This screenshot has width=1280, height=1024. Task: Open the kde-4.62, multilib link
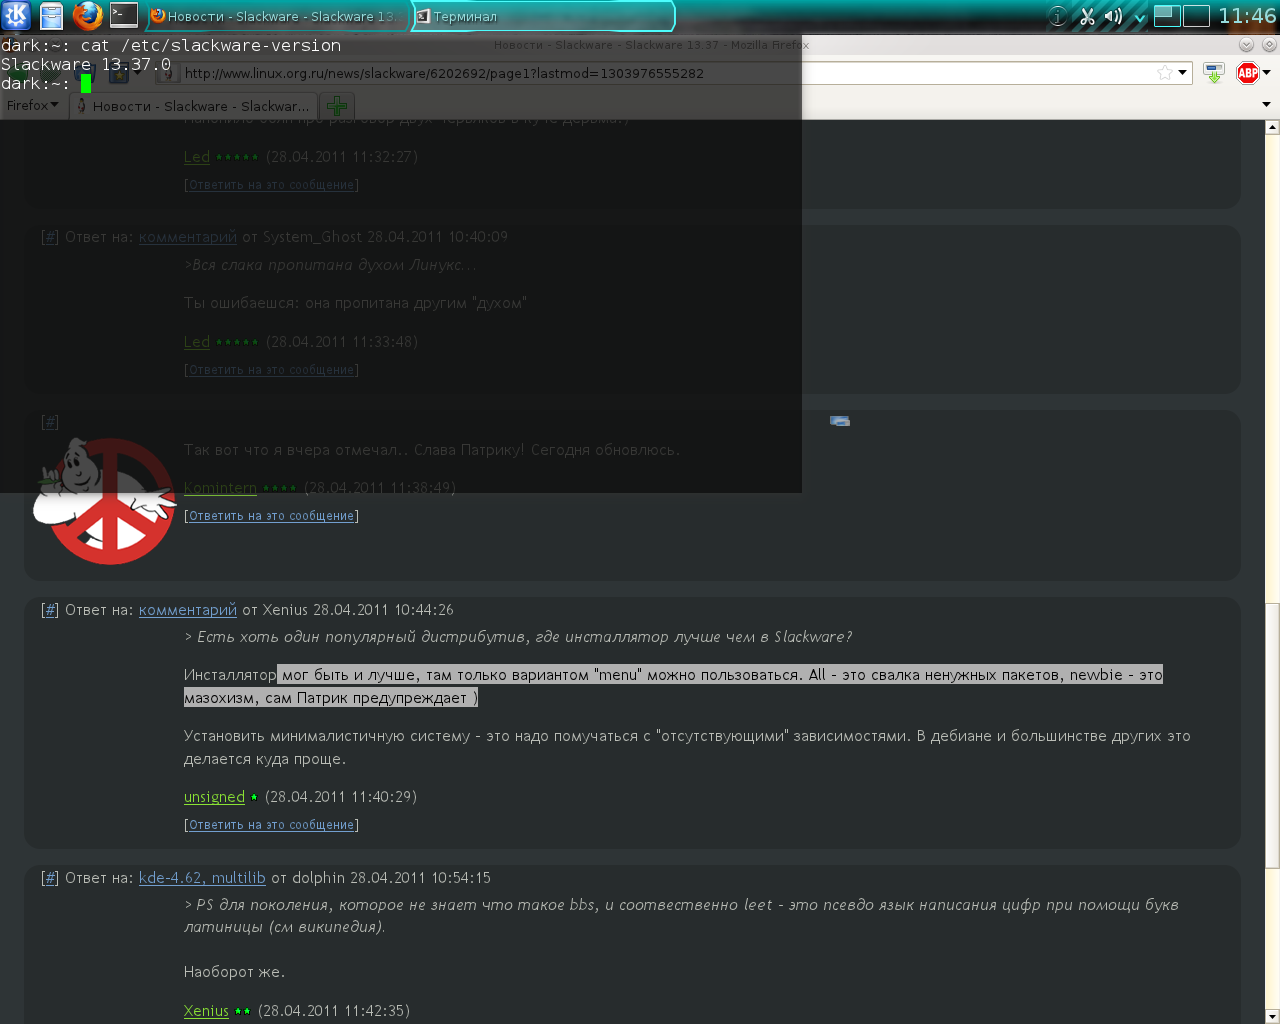point(202,878)
